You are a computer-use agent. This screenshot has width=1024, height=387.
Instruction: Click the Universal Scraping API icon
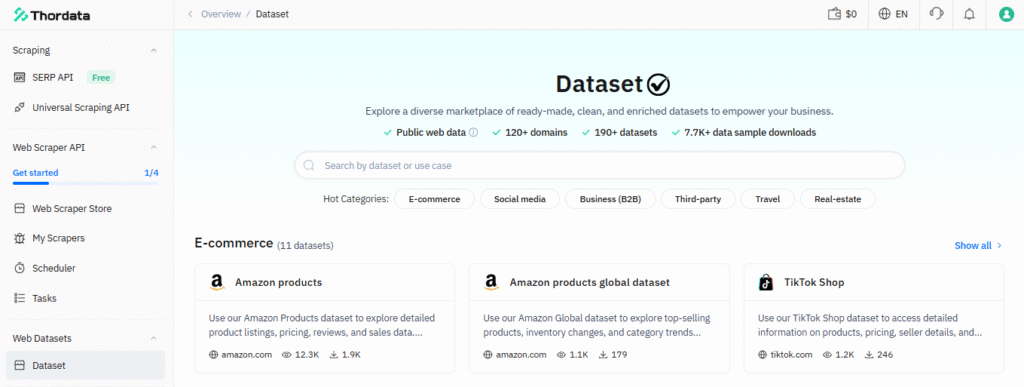coord(20,108)
